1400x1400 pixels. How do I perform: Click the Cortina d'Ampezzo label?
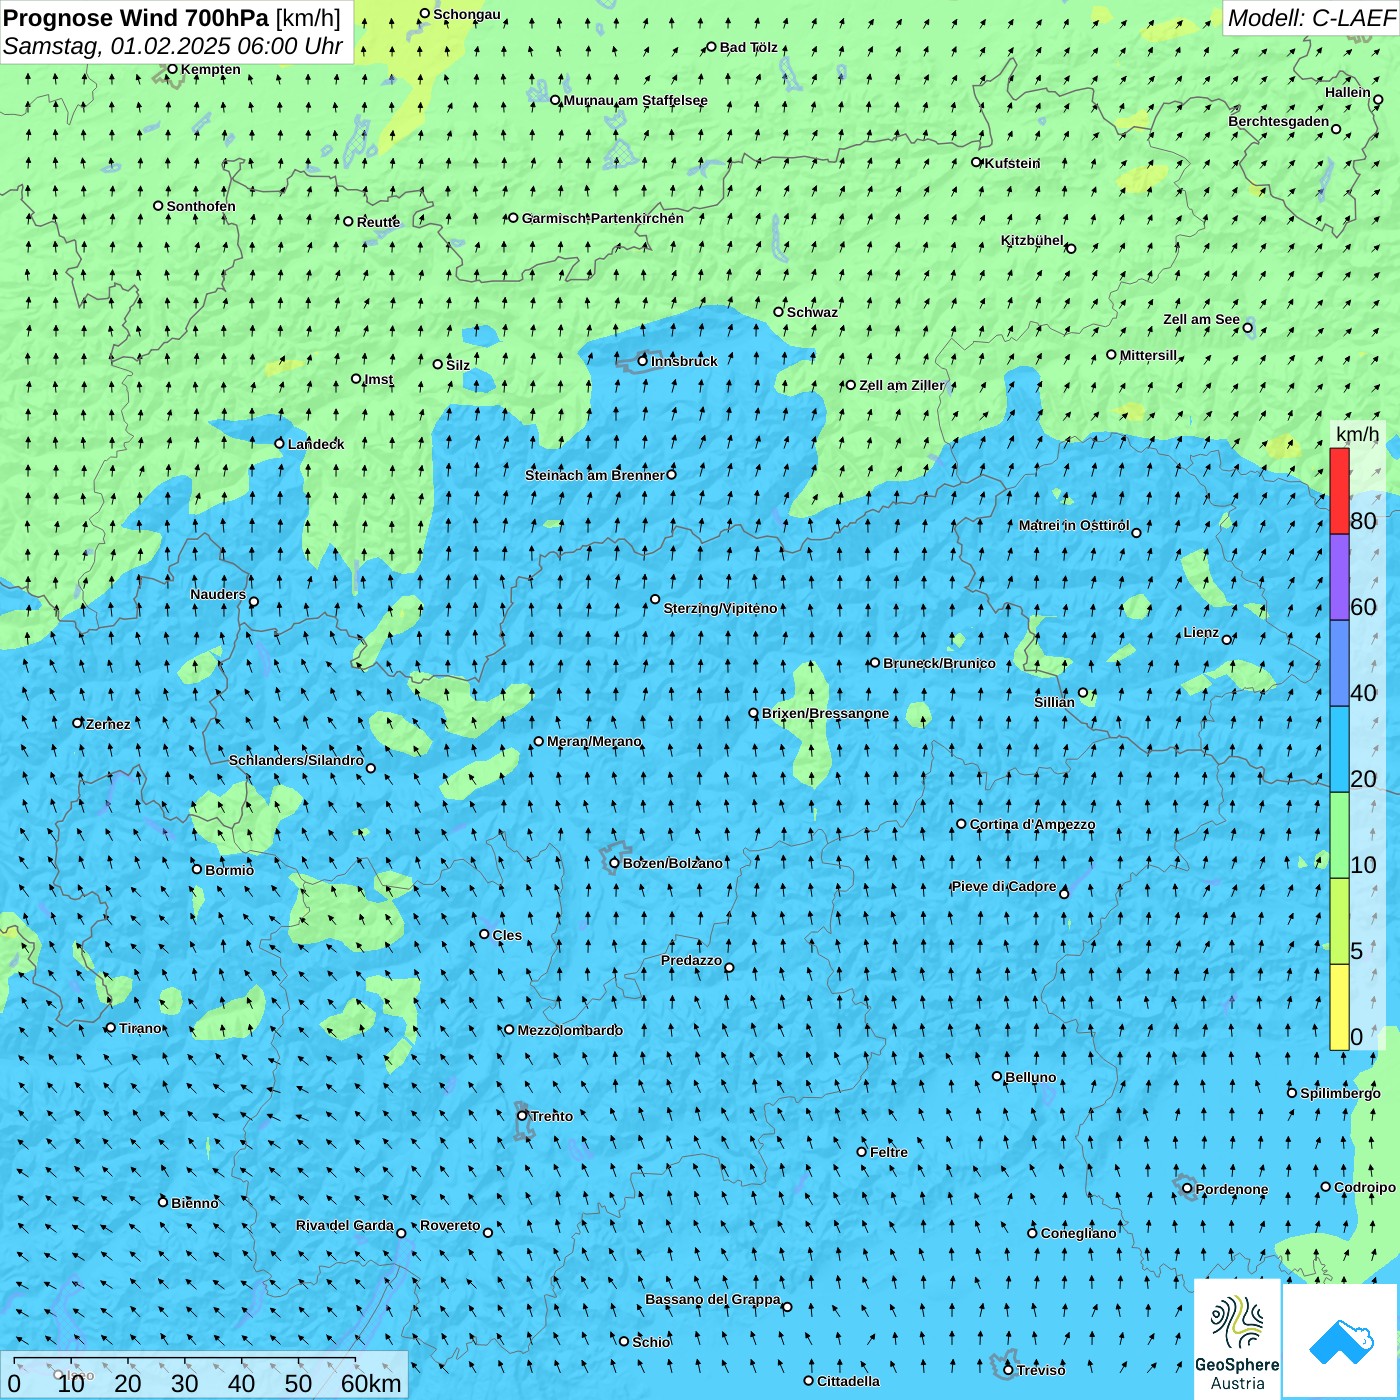tap(1032, 824)
